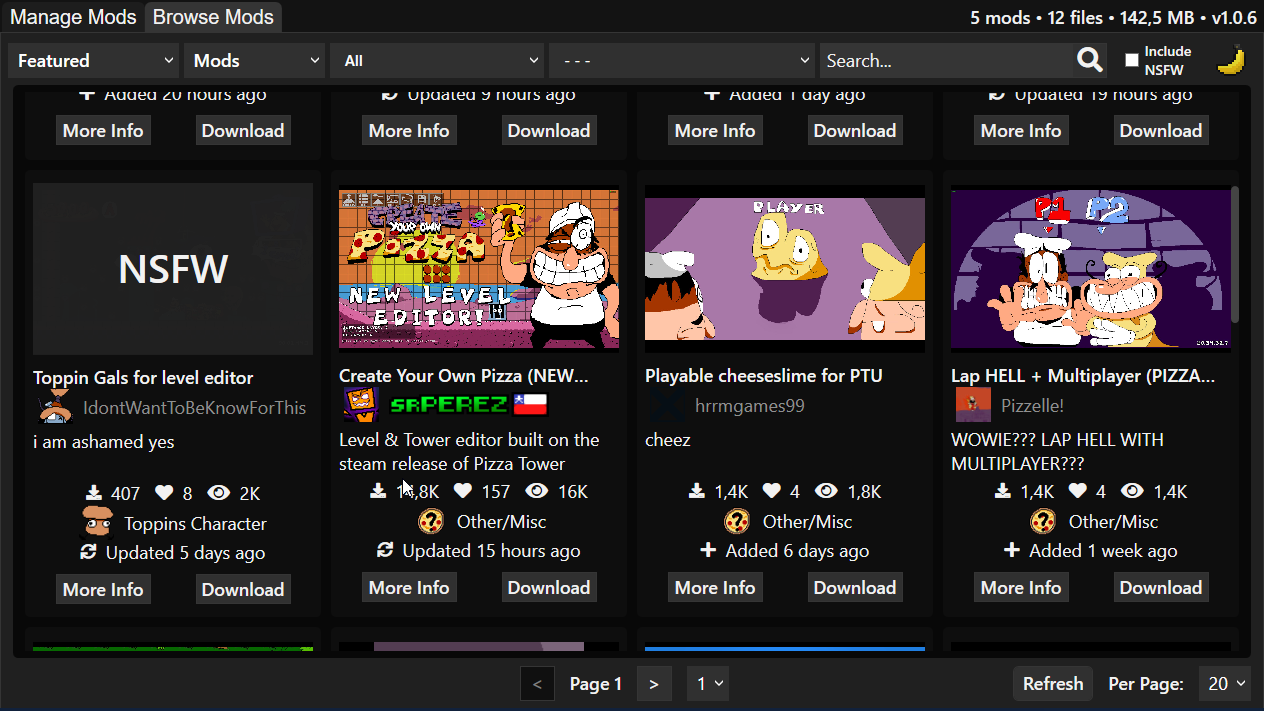The width and height of the screenshot is (1264, 711).
Task: Click the Other/Misc icon on Lap HELL card
Action: click(x=1043, y=521)
